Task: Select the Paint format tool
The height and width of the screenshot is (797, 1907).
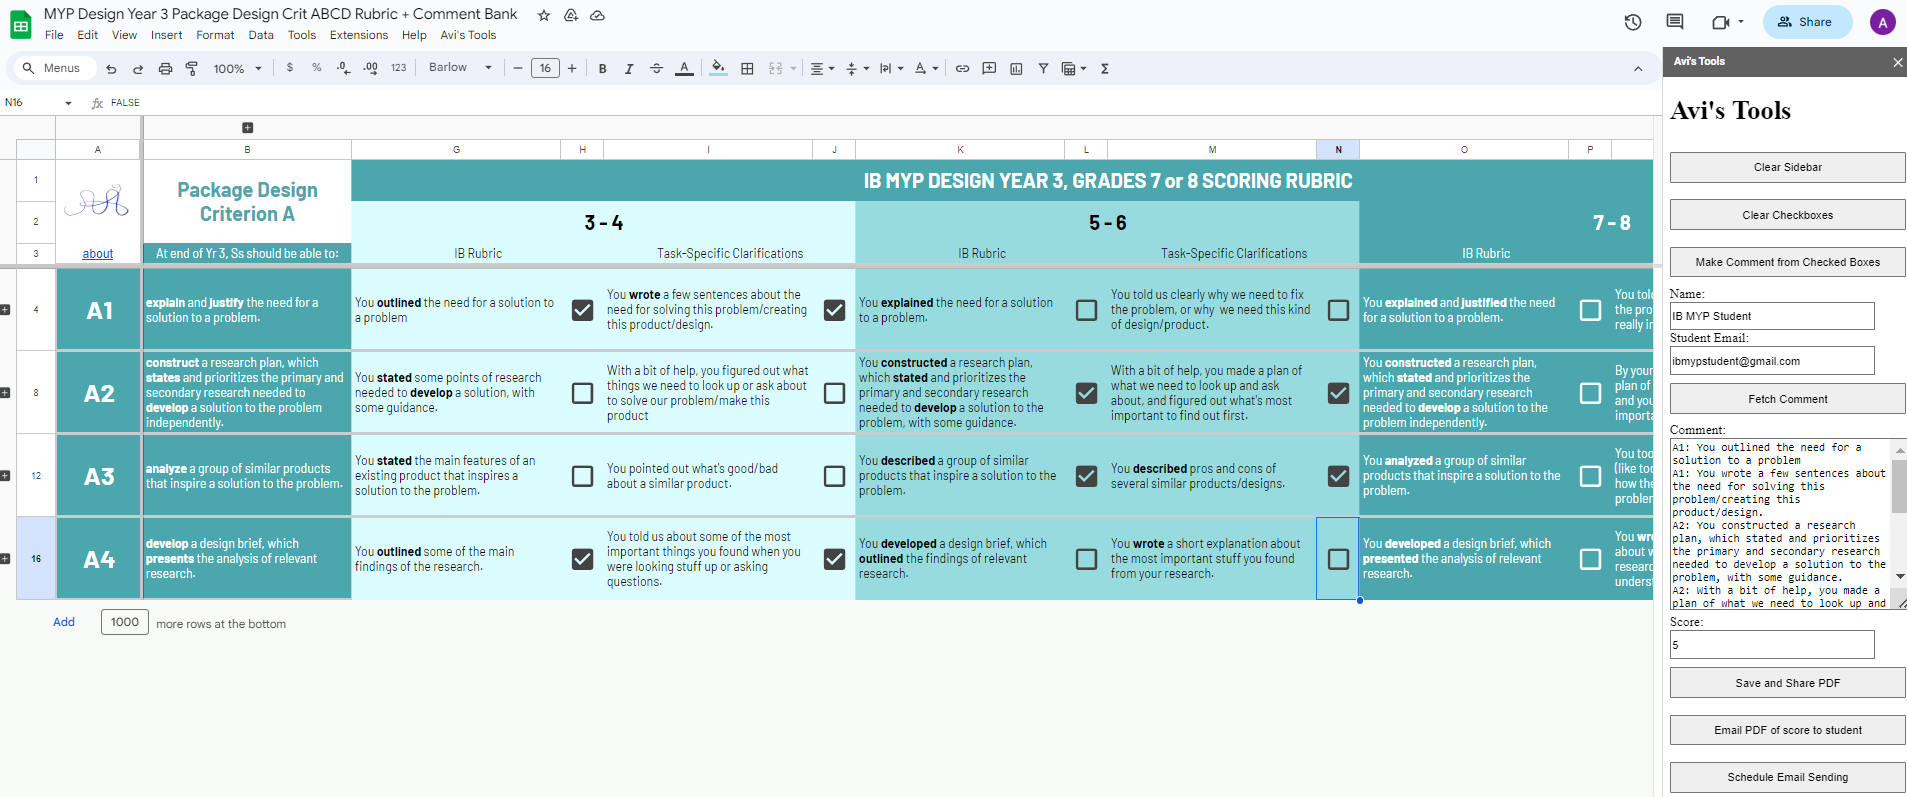Action: [192, 69]
